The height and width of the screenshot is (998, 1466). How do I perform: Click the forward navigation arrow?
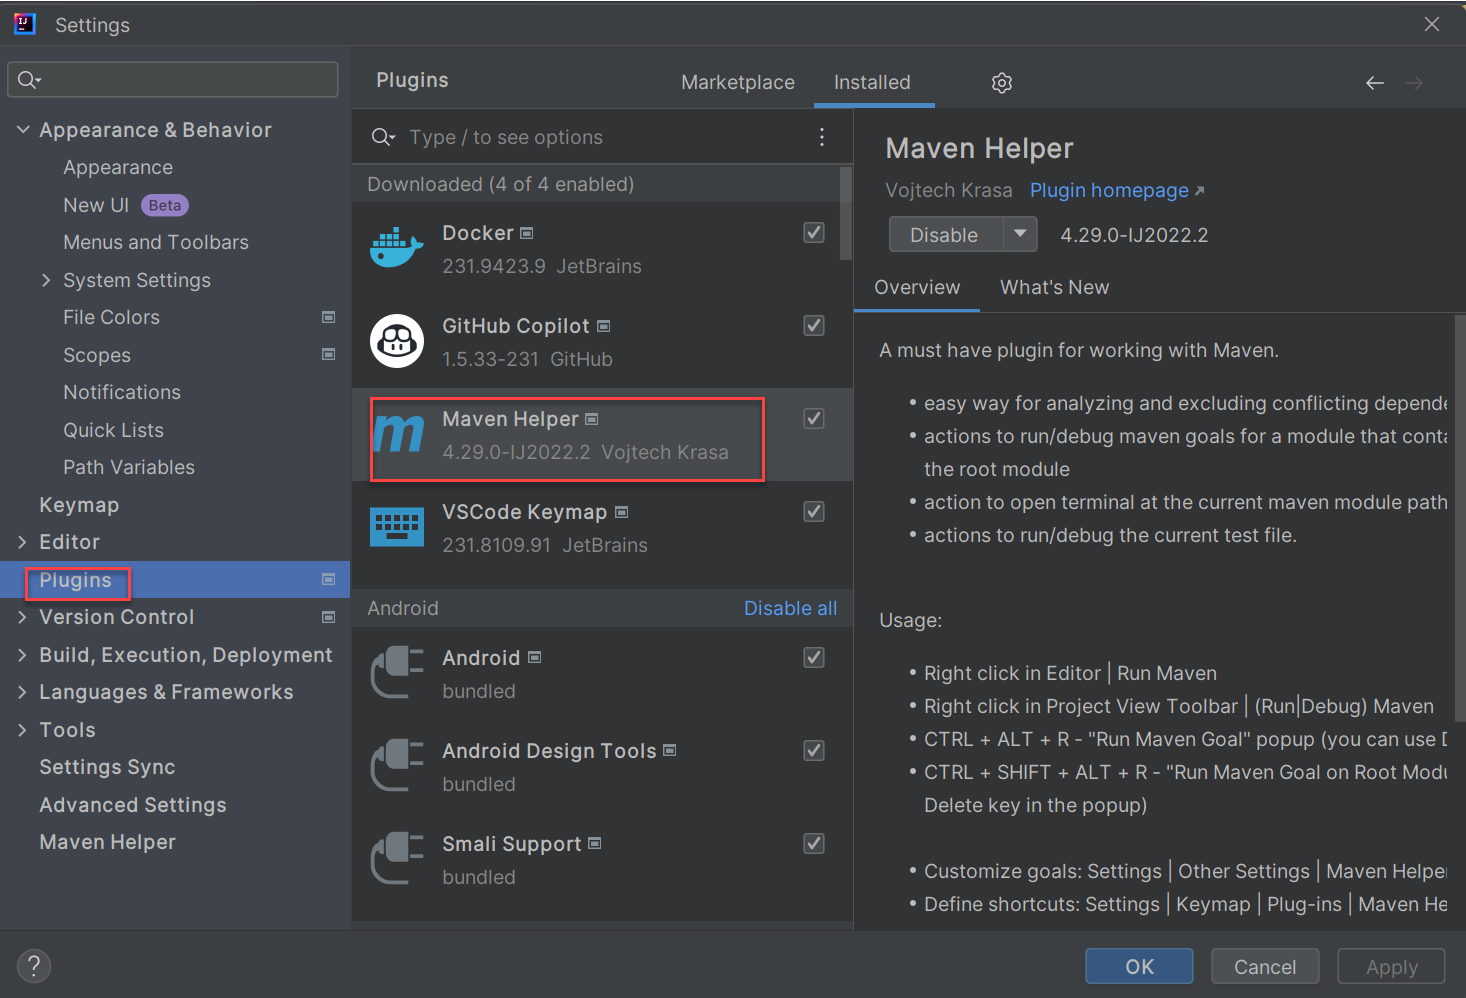click(x=1414, y=83)
